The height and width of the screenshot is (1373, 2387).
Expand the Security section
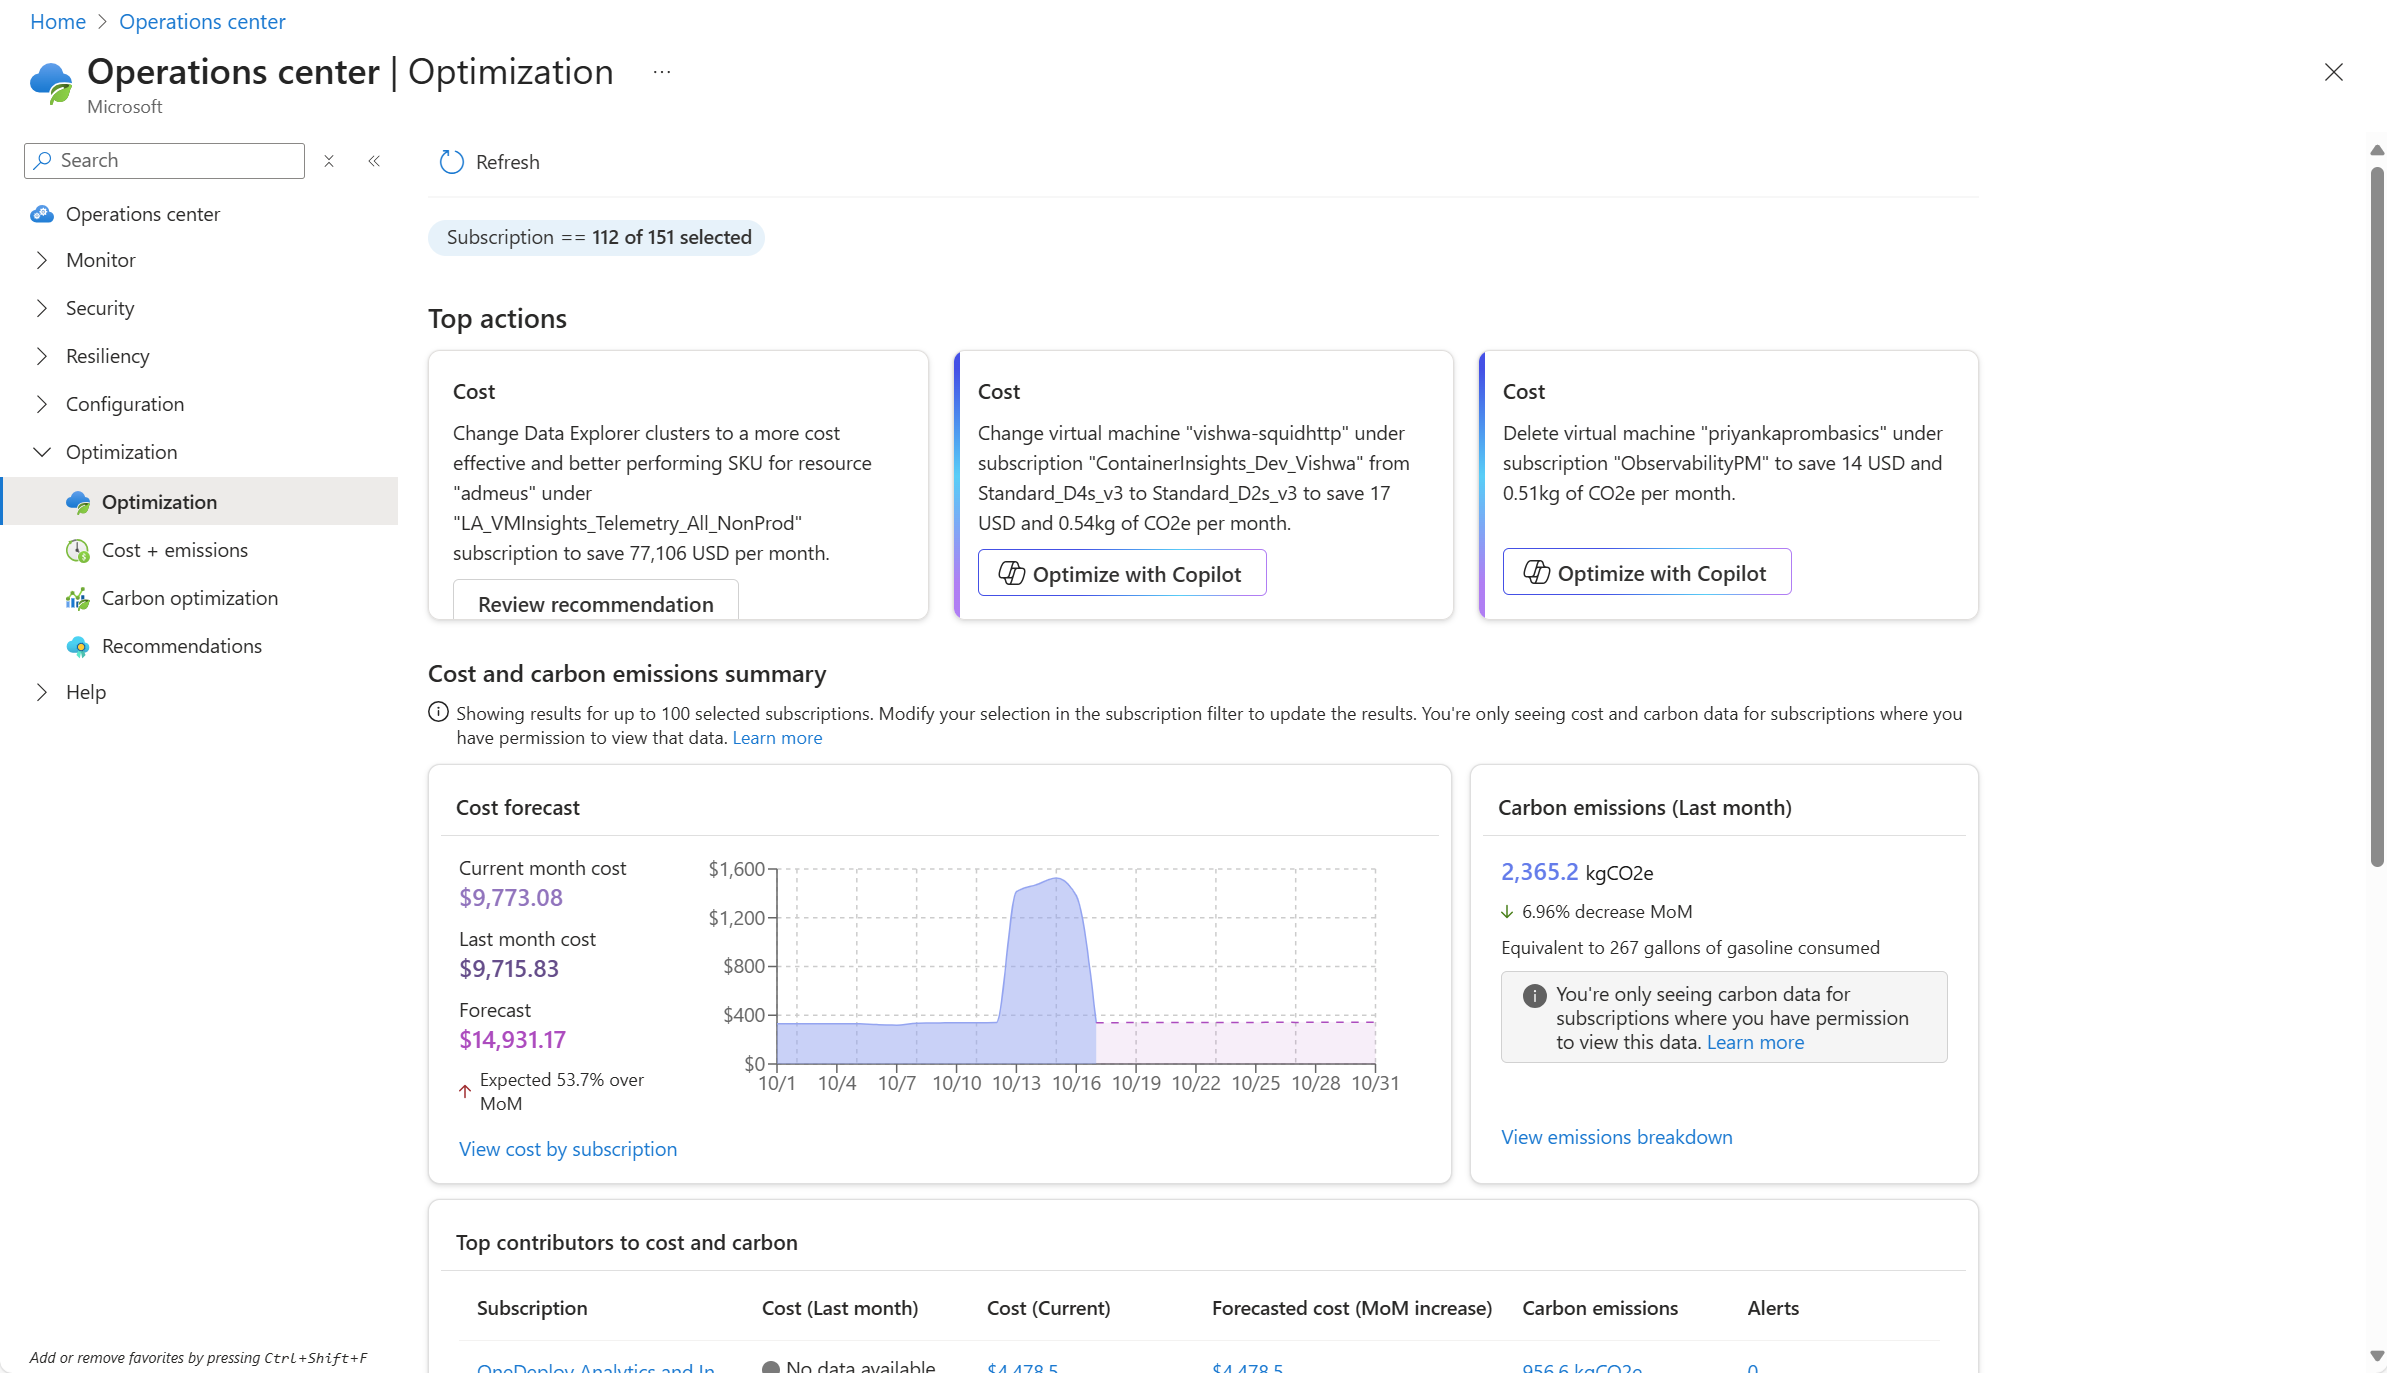[x=42, y=308]
